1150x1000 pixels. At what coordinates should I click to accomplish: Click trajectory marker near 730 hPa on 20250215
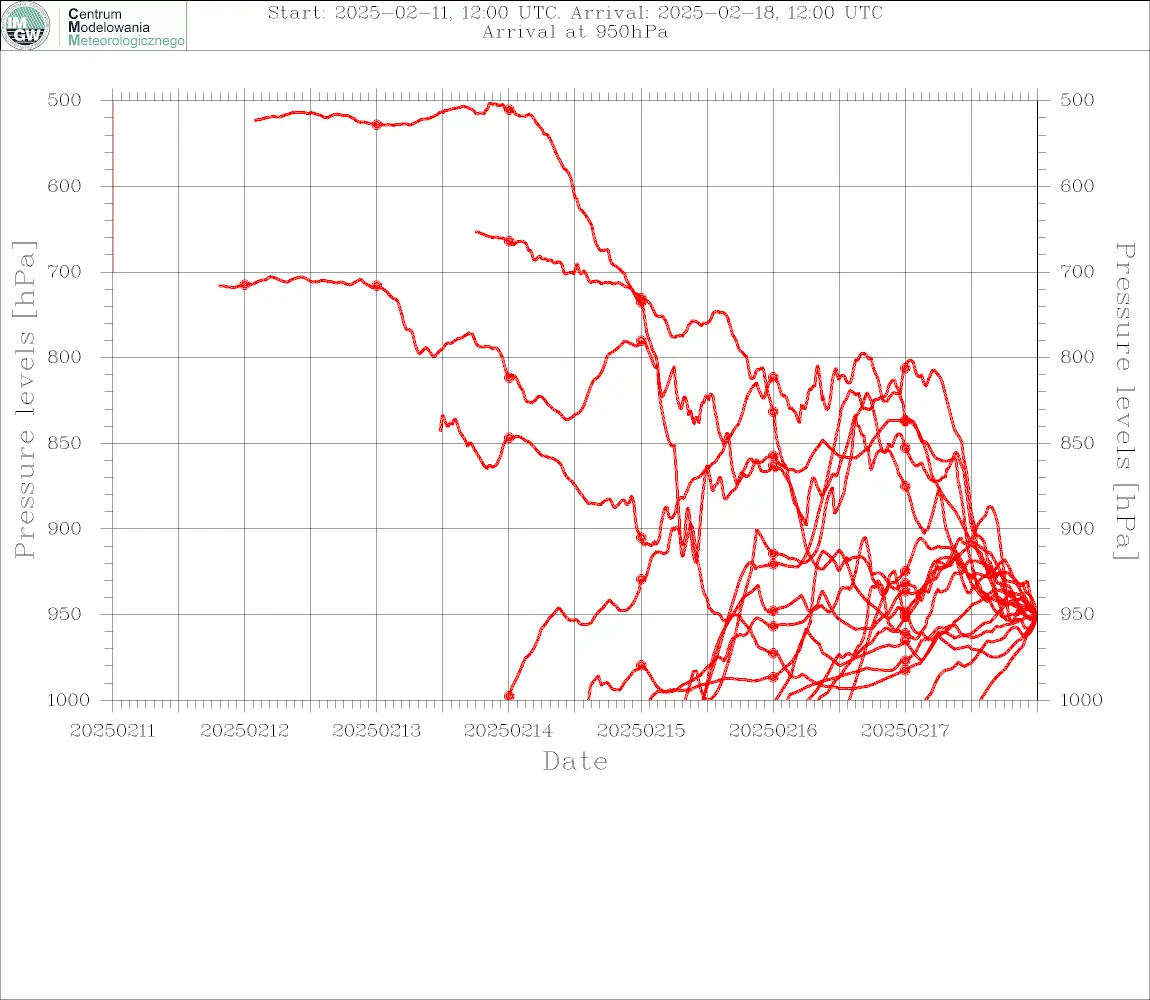[641, 299]
